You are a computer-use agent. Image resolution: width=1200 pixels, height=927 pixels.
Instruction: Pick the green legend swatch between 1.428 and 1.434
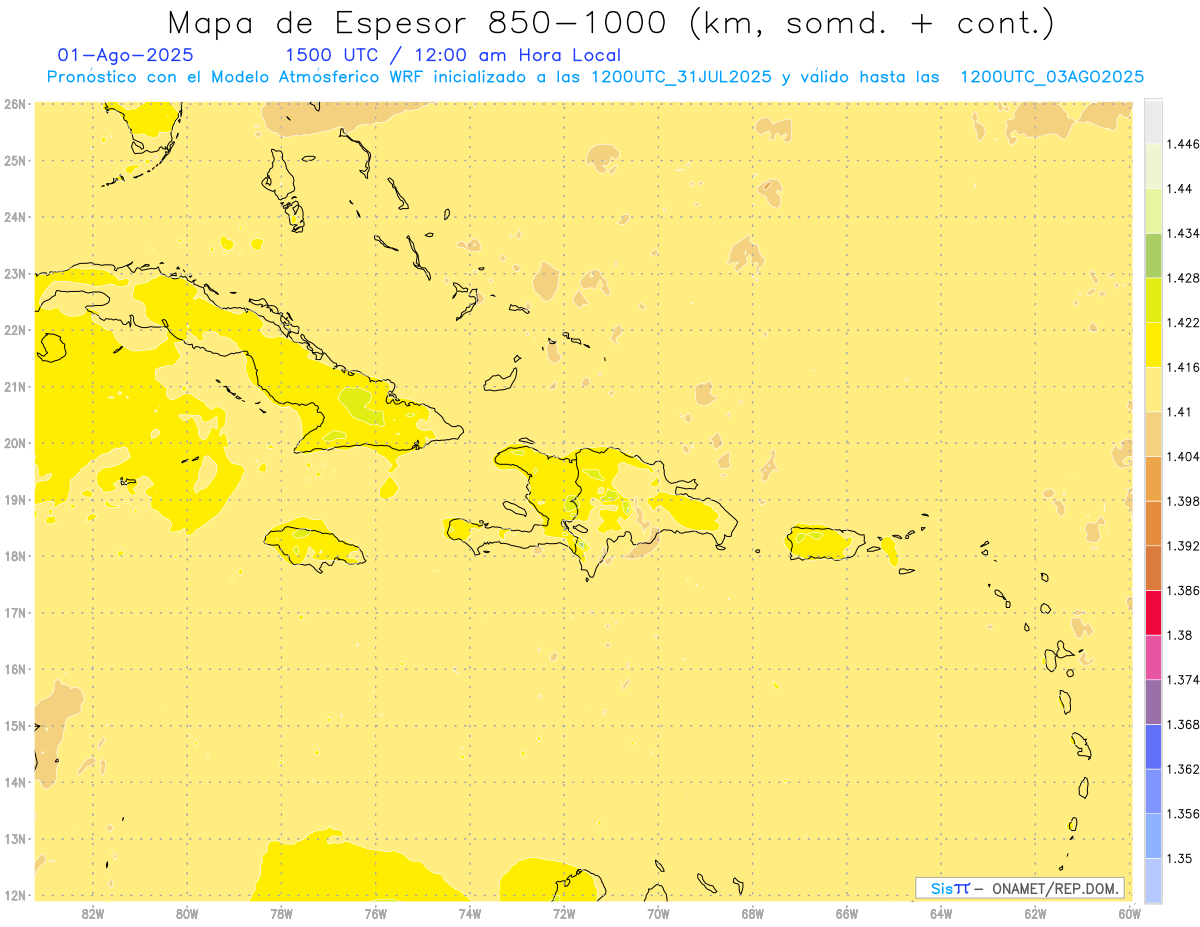(x=1153, y=256)
